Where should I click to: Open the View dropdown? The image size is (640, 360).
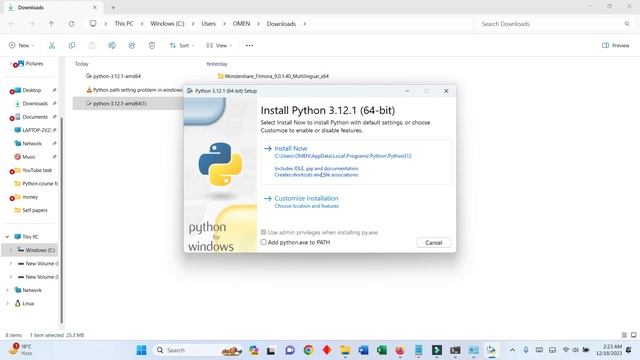pyautogui.click(x=219, y=45)
